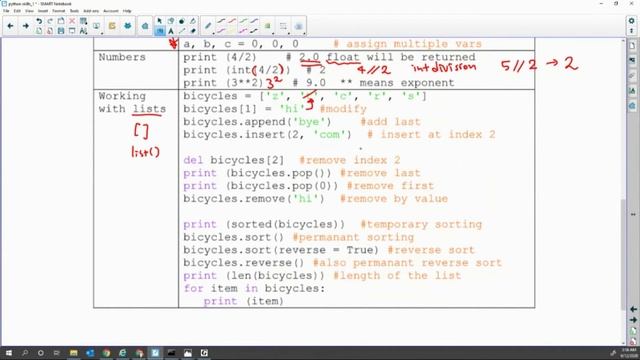The image size is (640, 360).
Task: Open the Format menu
Action: 59,11
